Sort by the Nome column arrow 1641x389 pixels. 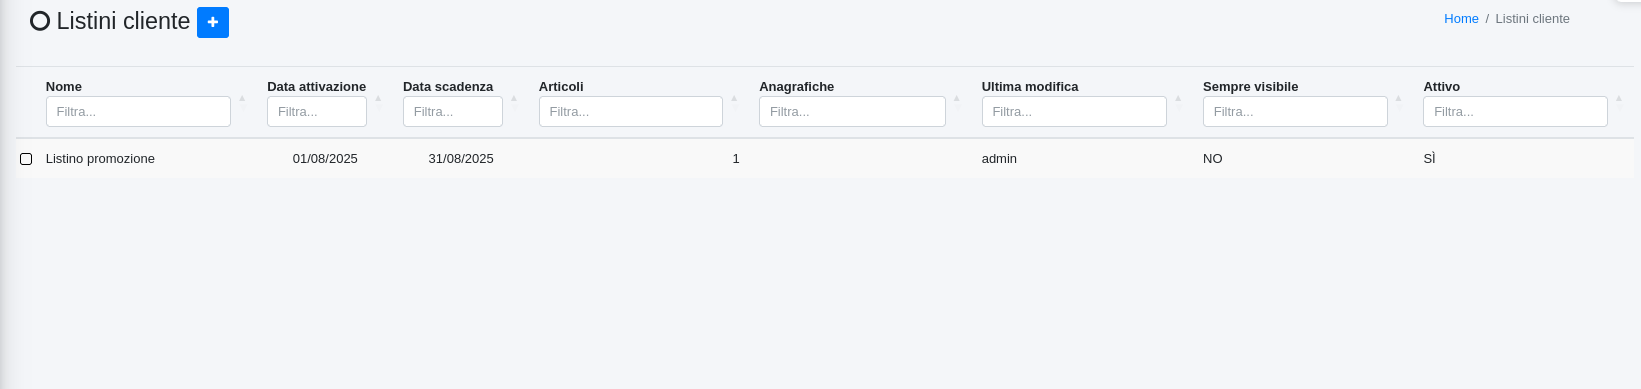(x=242, y=98)
